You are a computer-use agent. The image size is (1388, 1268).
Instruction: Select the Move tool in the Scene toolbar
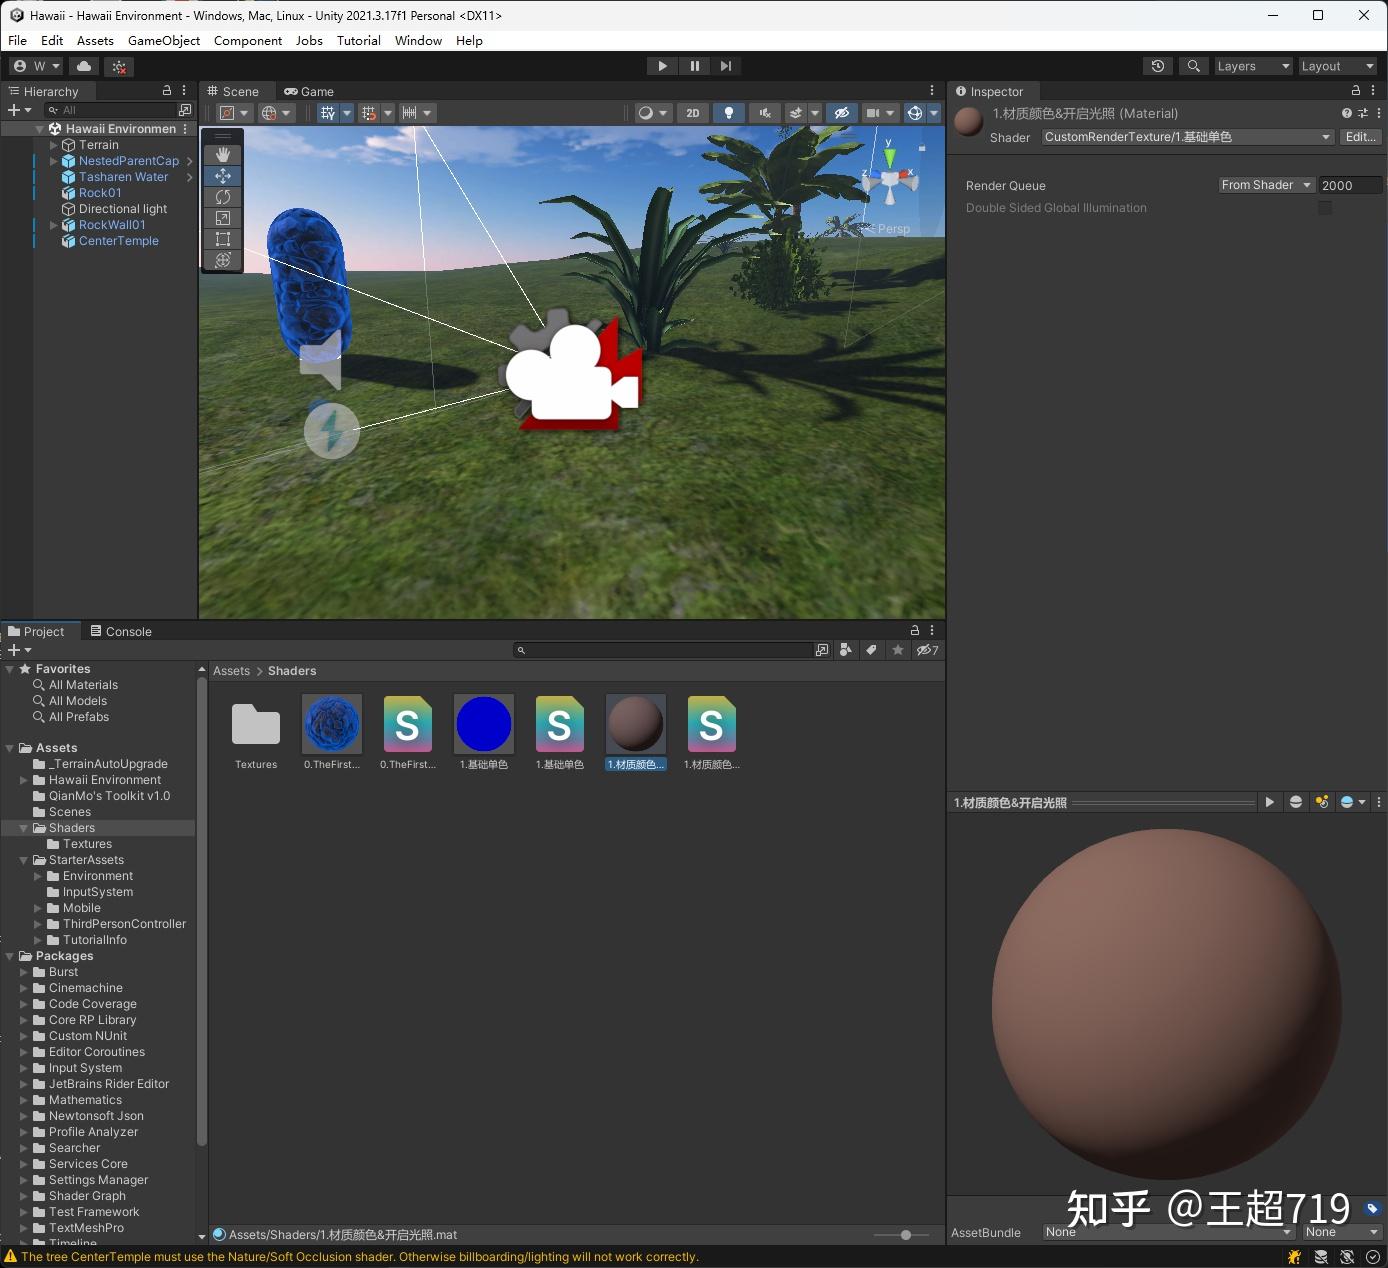[x=222, y=176]
